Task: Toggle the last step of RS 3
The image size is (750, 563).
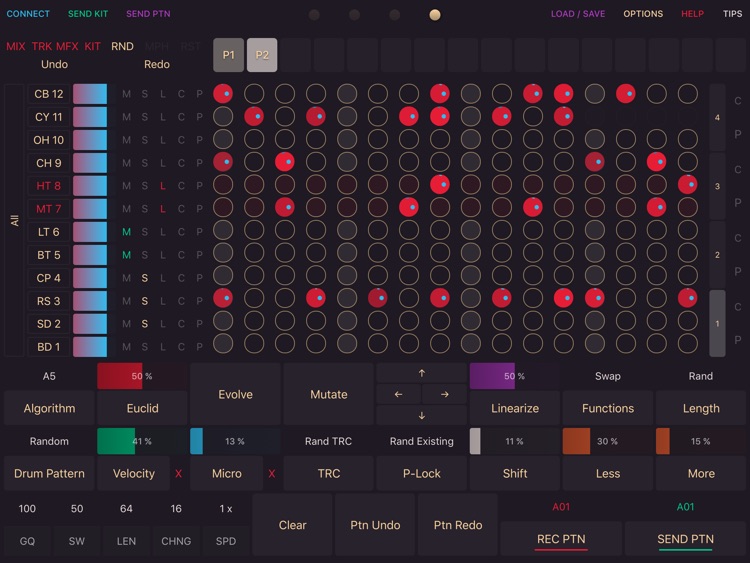Action: pos(687,298)
